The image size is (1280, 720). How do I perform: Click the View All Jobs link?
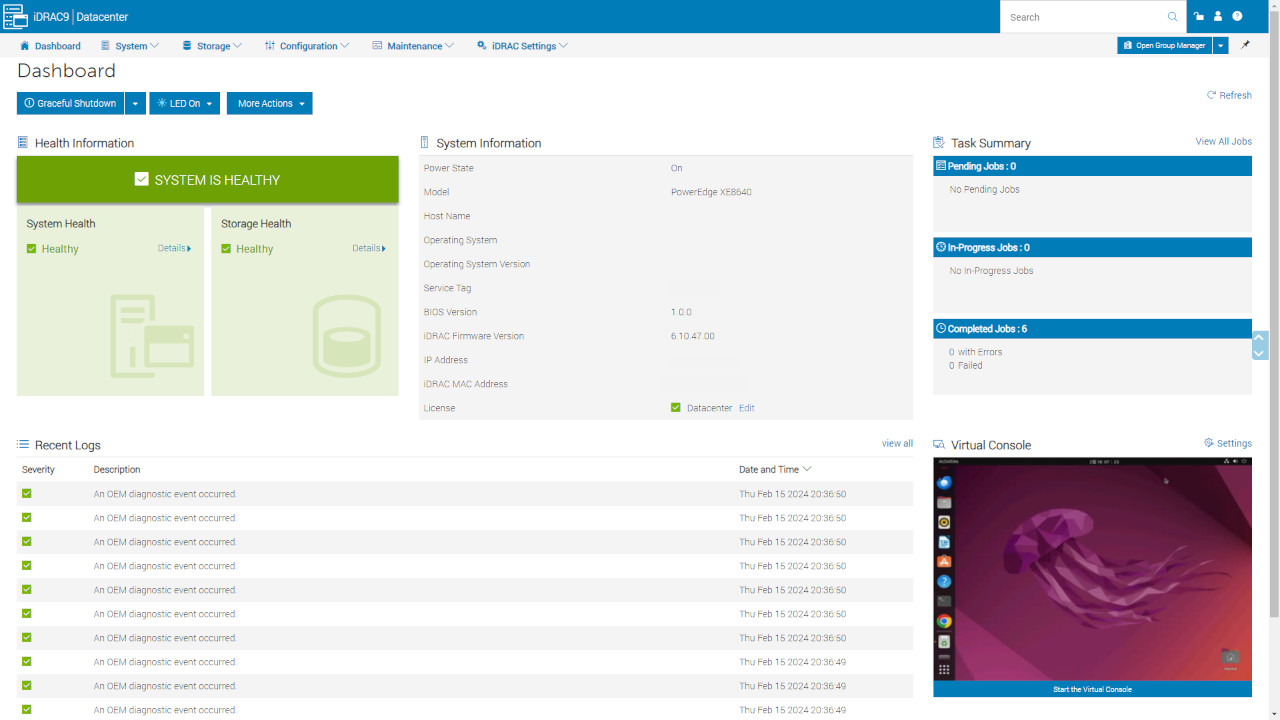pos(1223,142)
